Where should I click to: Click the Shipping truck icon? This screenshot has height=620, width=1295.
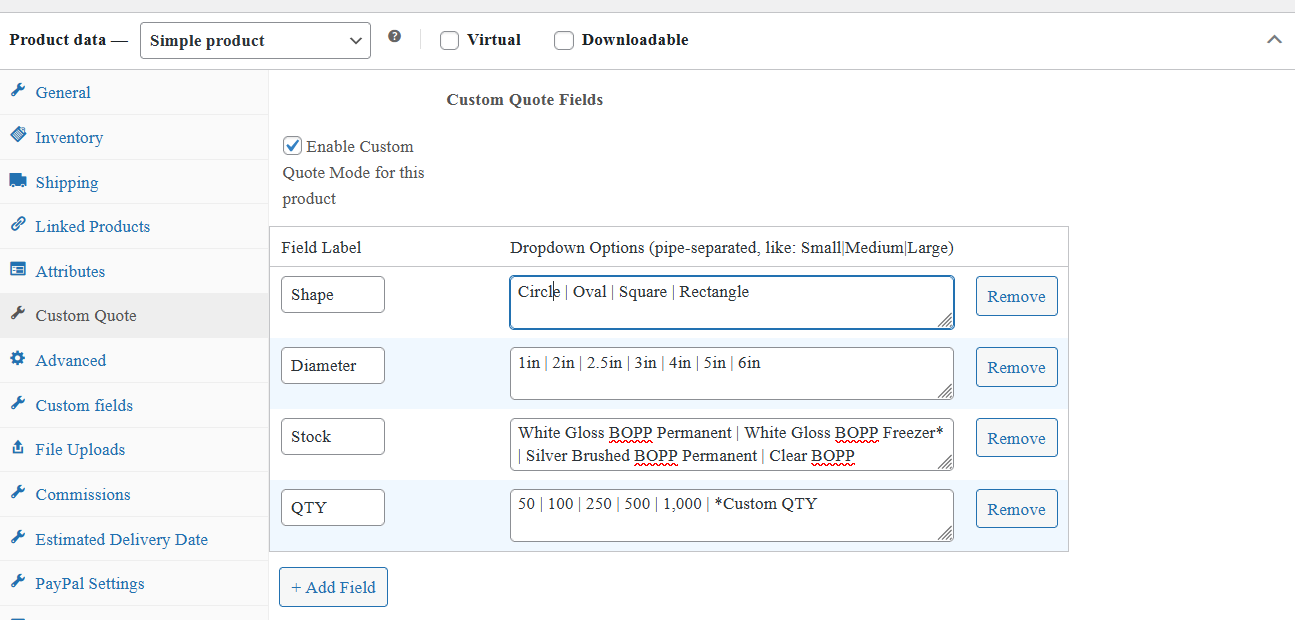click(18, 181)
